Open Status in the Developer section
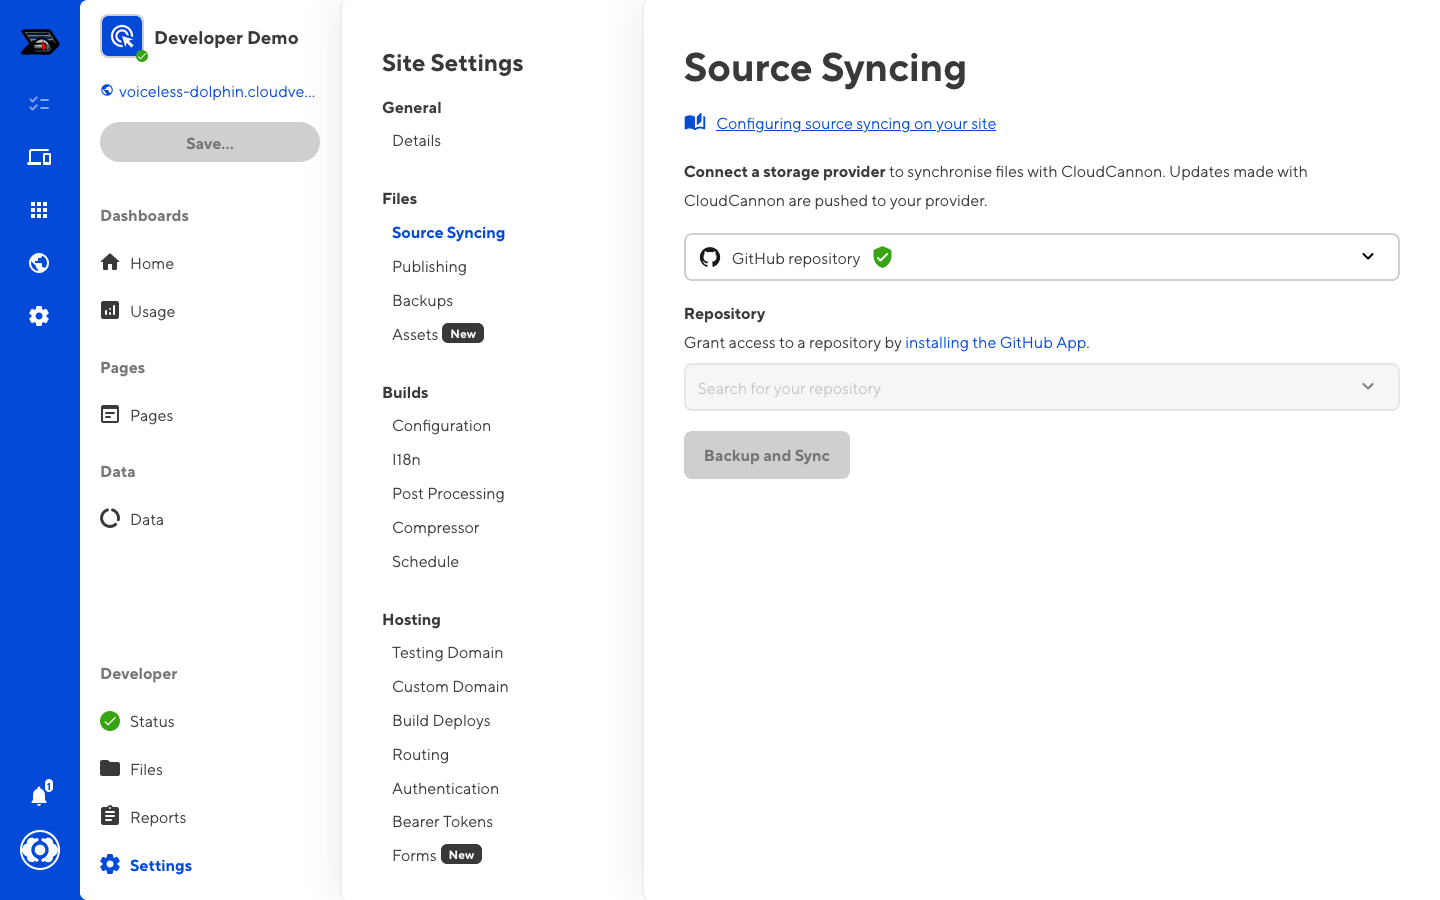1440x900 pixels. [x=152, y=722]
